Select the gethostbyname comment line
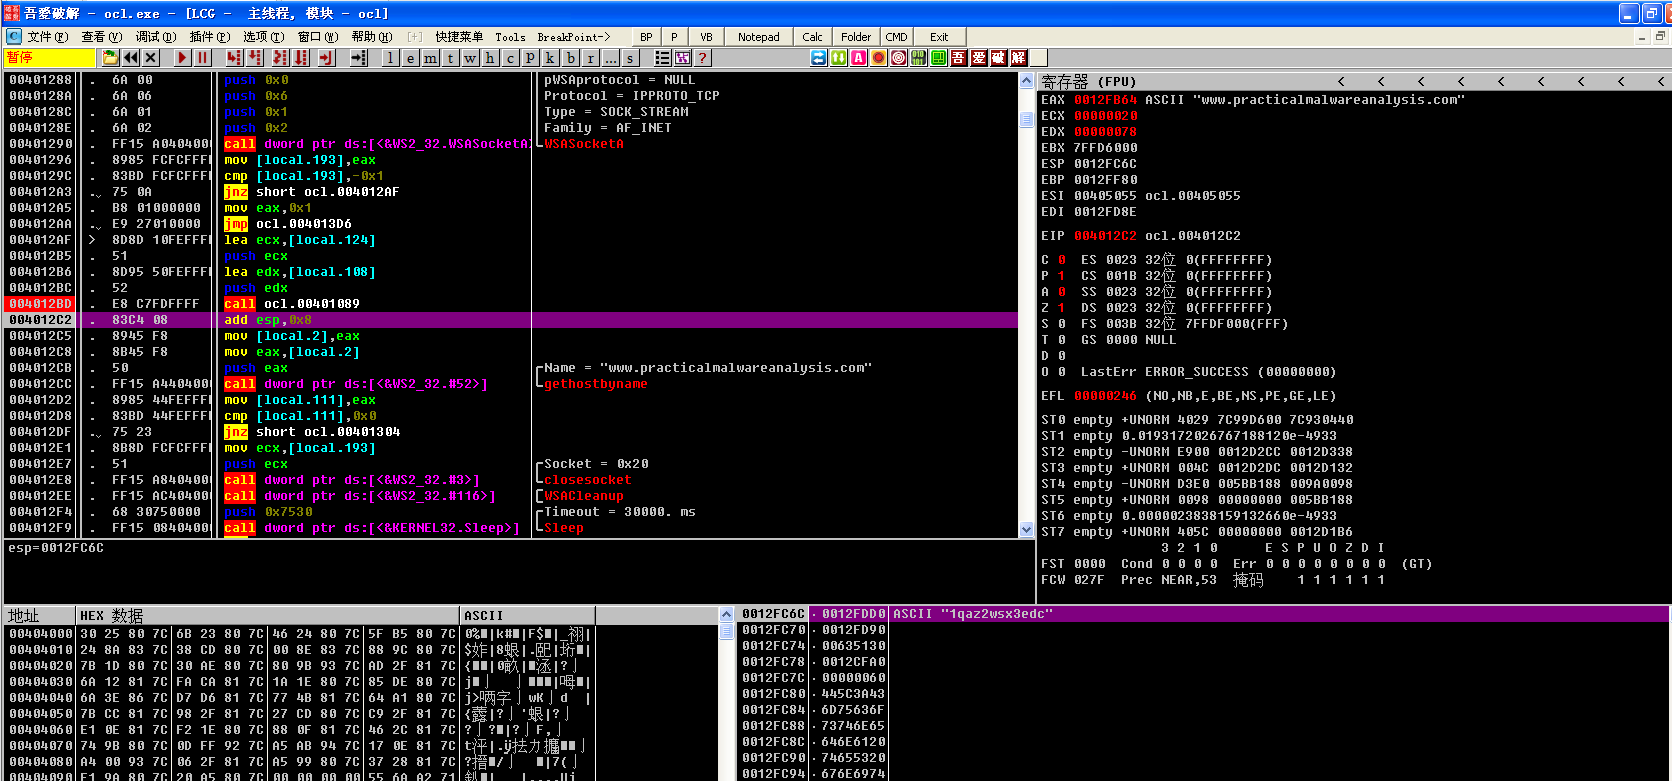This screenshot has width=1672, height=781. [x=596, y=384]
